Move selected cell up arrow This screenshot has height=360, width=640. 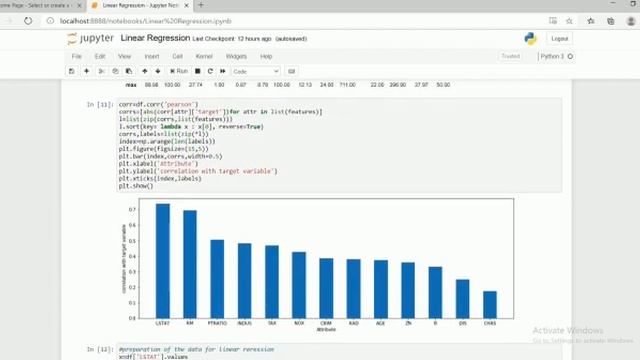point(144,71)
